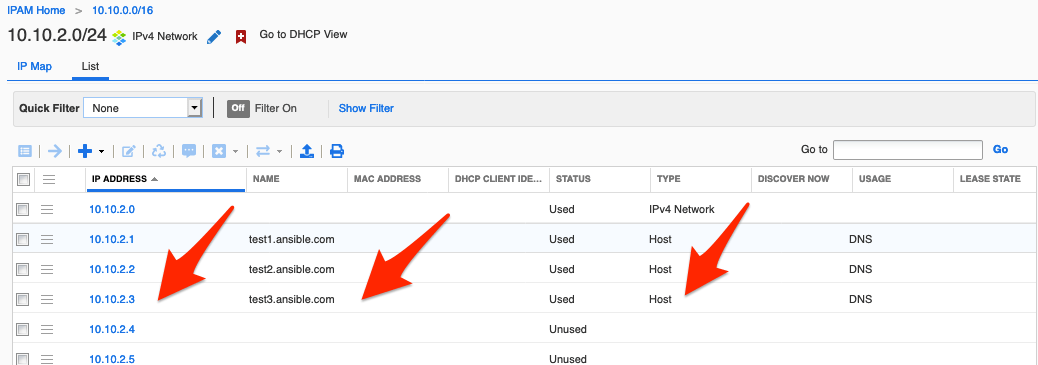Open the row menu icon for 10.10.2.2
Image resolution: width=1038 pixels, height=365 pixels.
click(x=47, y=269)
